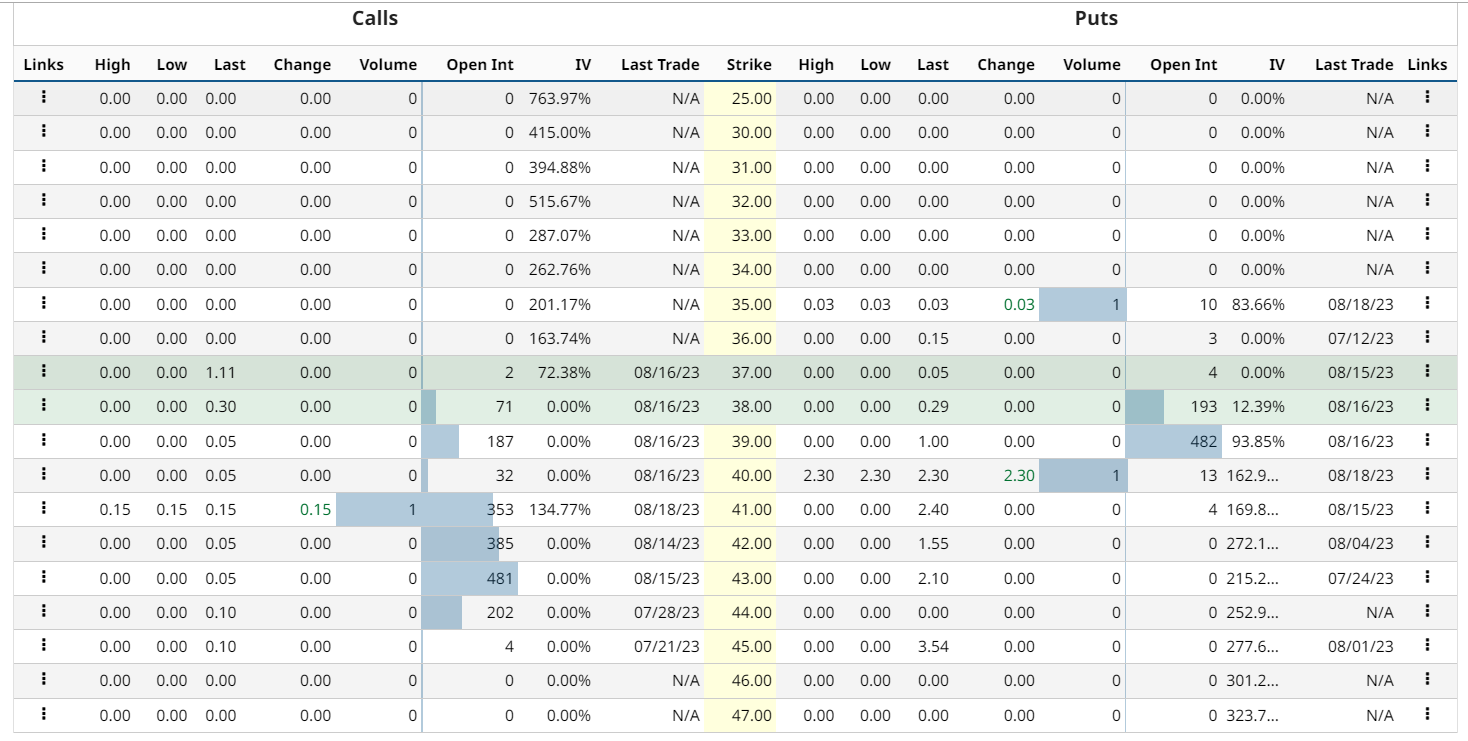Open puts links menu for strike 32.00
This screenshot has height=741, width=1468.
[x=1427, y=200]
